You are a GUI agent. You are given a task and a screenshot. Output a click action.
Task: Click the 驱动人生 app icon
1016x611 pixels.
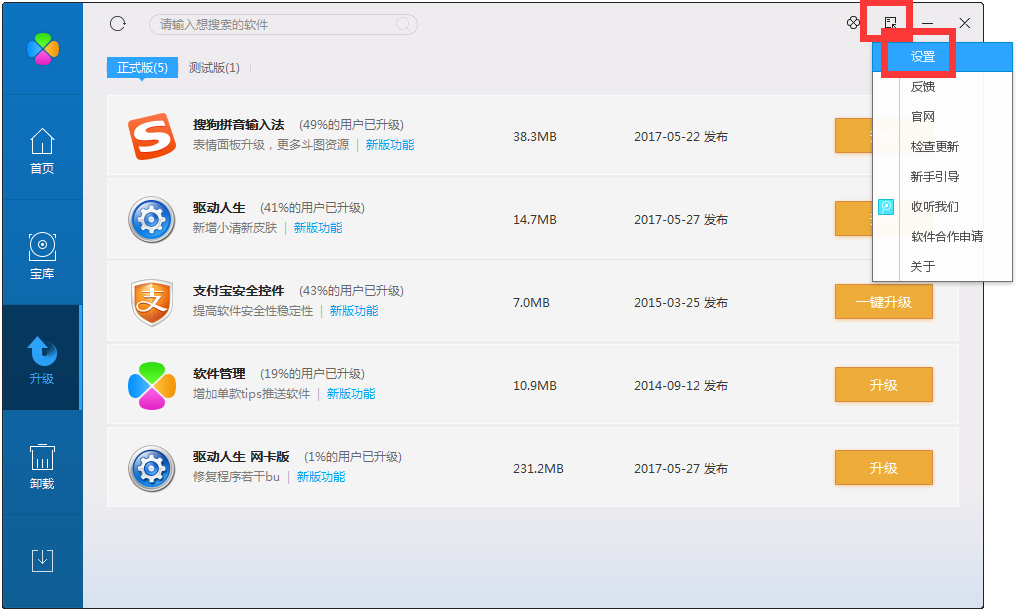point(151,219)
